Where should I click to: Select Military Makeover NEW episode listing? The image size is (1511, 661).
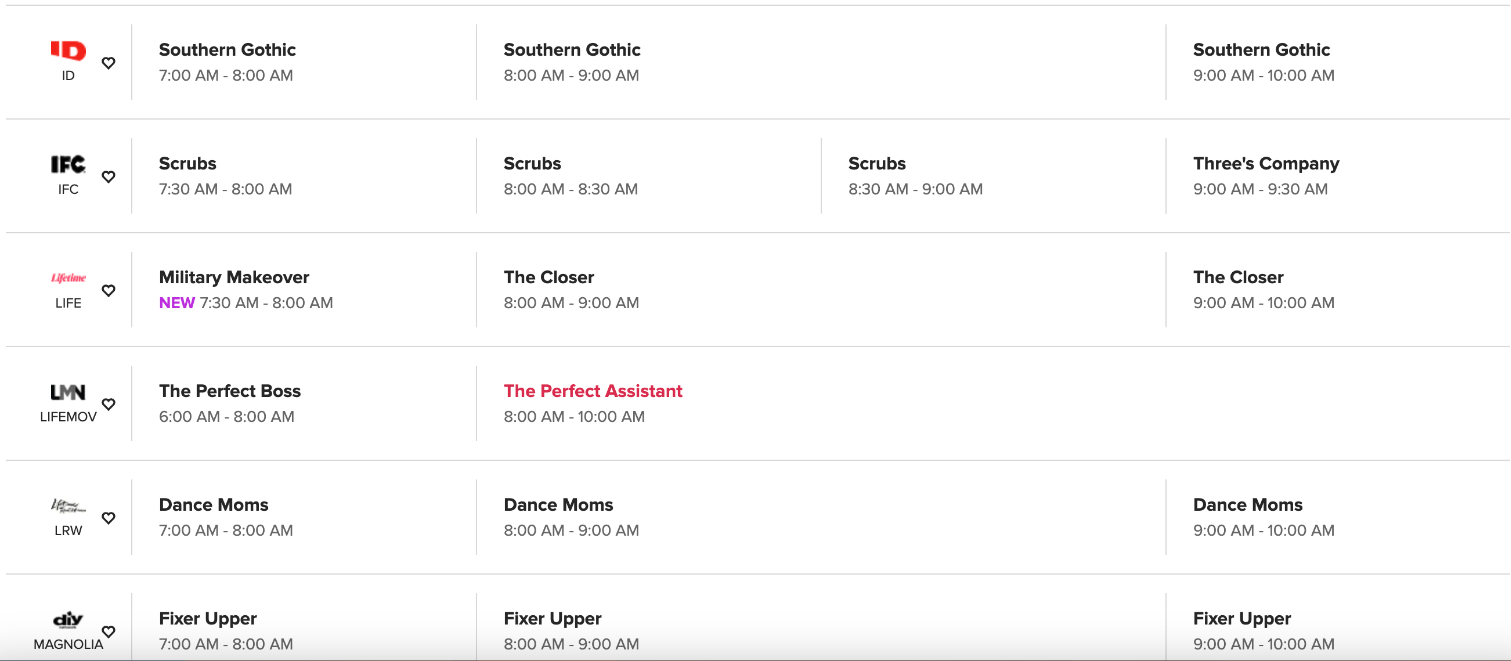[234, 277]
